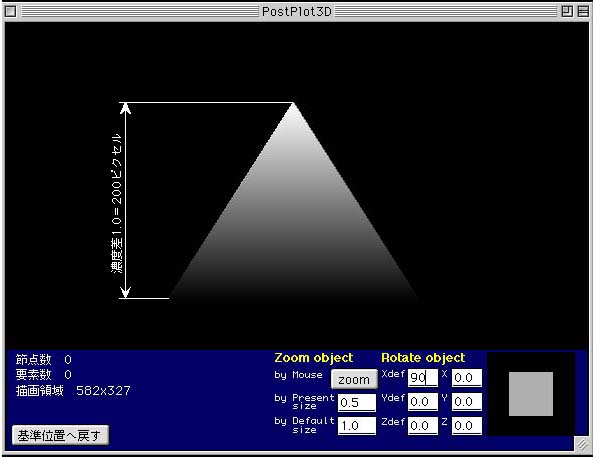
Task: Collapse window with the windowshade icon
Action: point(583,11)
